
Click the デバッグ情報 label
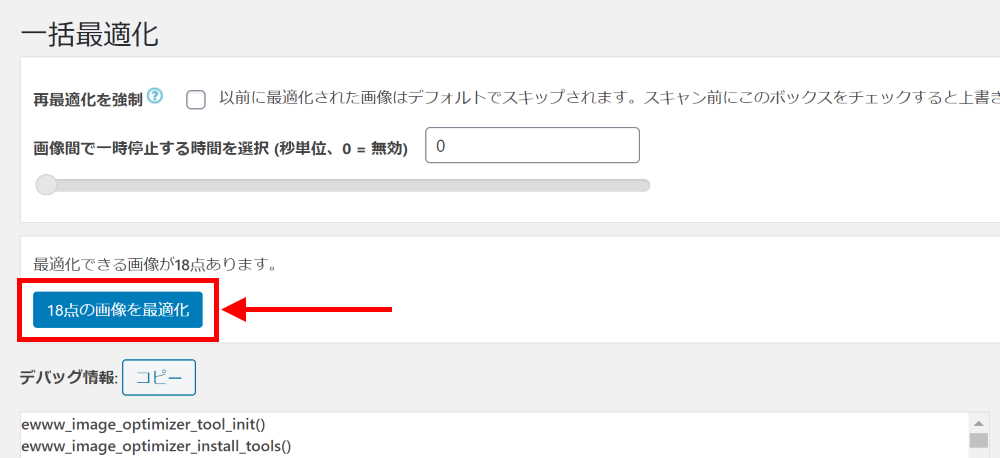pyautogui.click(x=68, y=378)
